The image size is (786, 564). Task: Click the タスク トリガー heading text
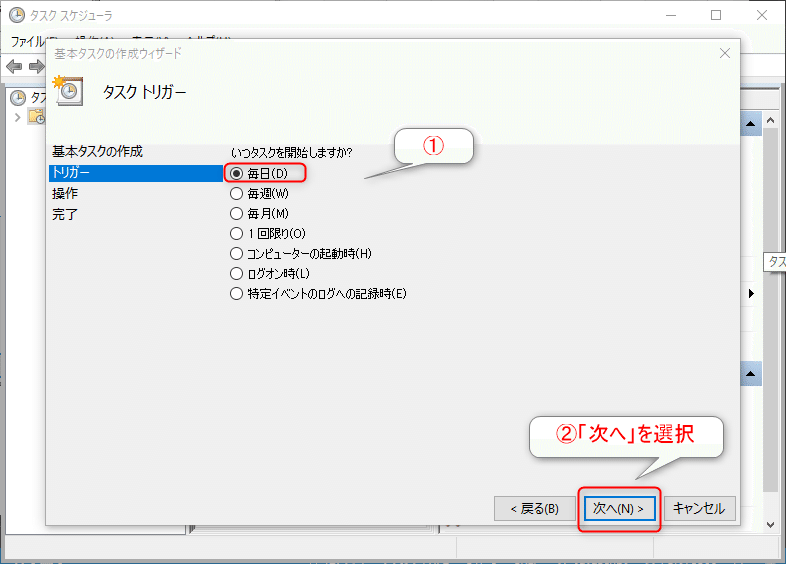pos(144,92)
